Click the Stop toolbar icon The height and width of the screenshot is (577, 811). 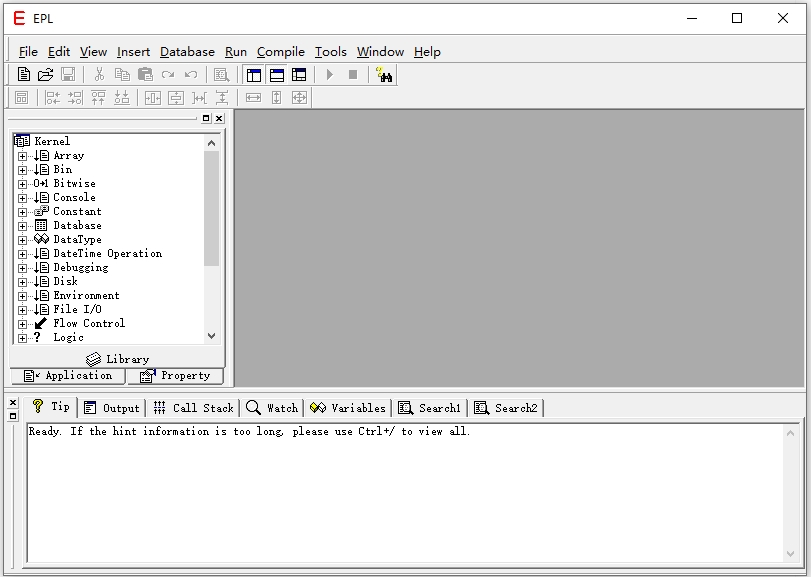pos(352,74)
